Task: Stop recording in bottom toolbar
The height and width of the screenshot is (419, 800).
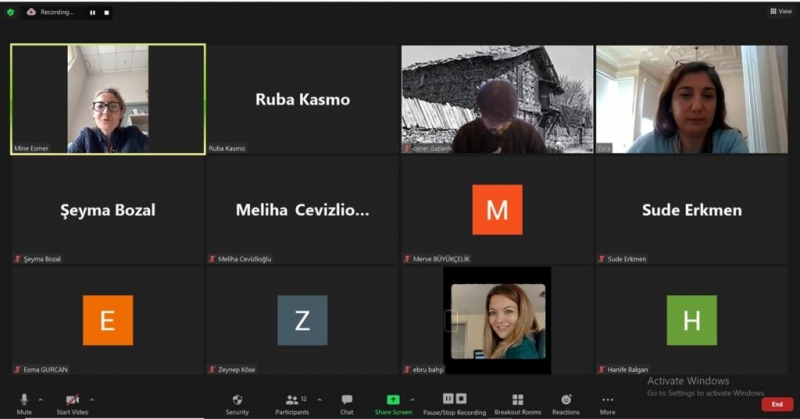Action: pyautogui.click(x=461, y=398)
